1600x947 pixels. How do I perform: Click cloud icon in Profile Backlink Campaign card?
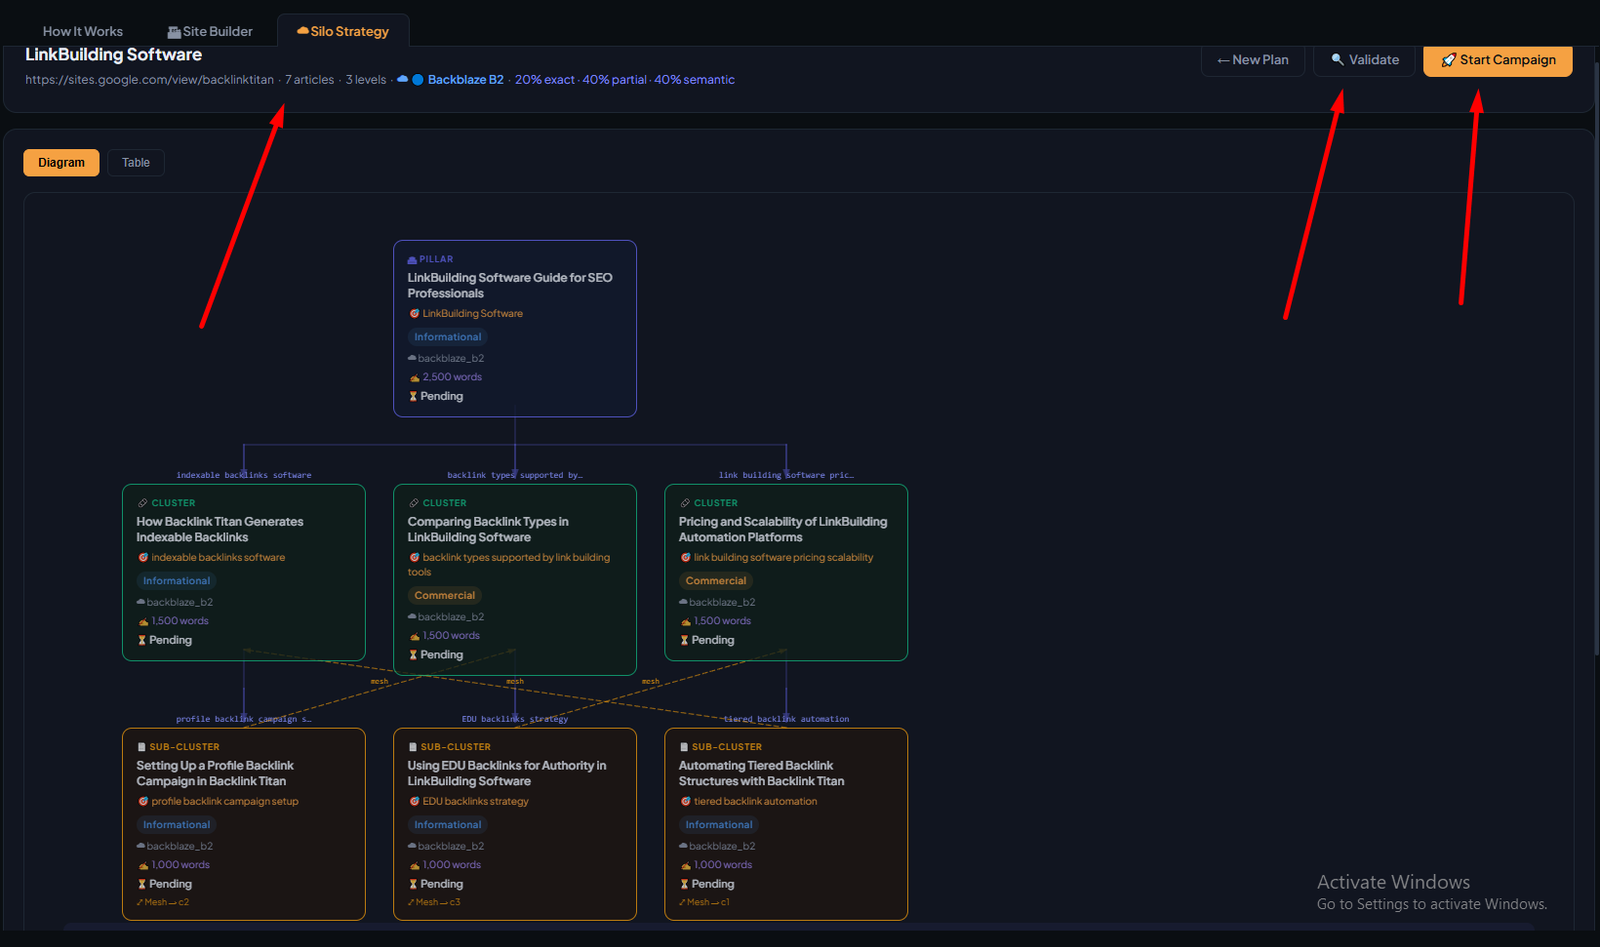tap(141, 846)
